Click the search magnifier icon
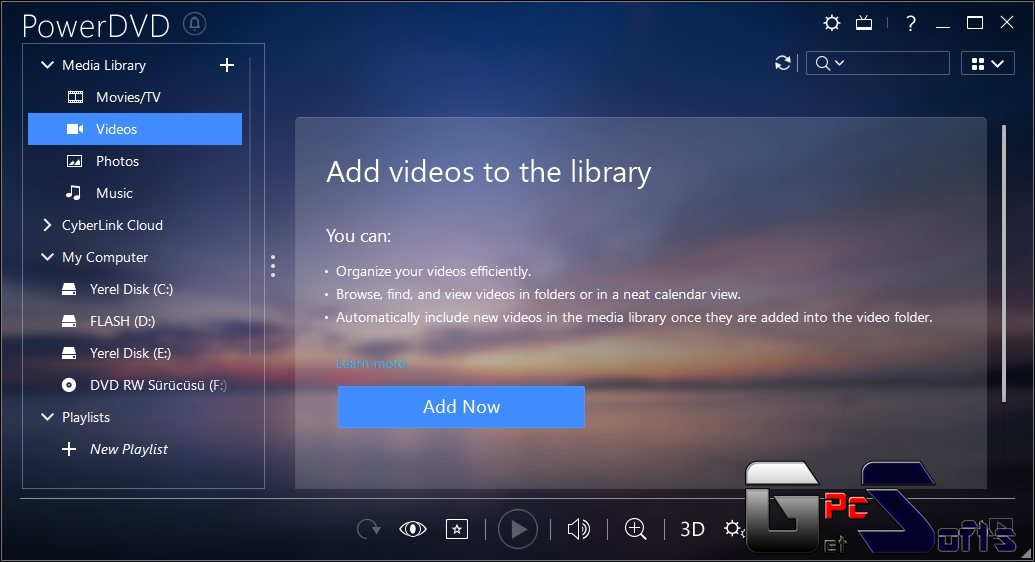Image resolution: width=1035 pixels, height=562 pixels. [822, 63]
